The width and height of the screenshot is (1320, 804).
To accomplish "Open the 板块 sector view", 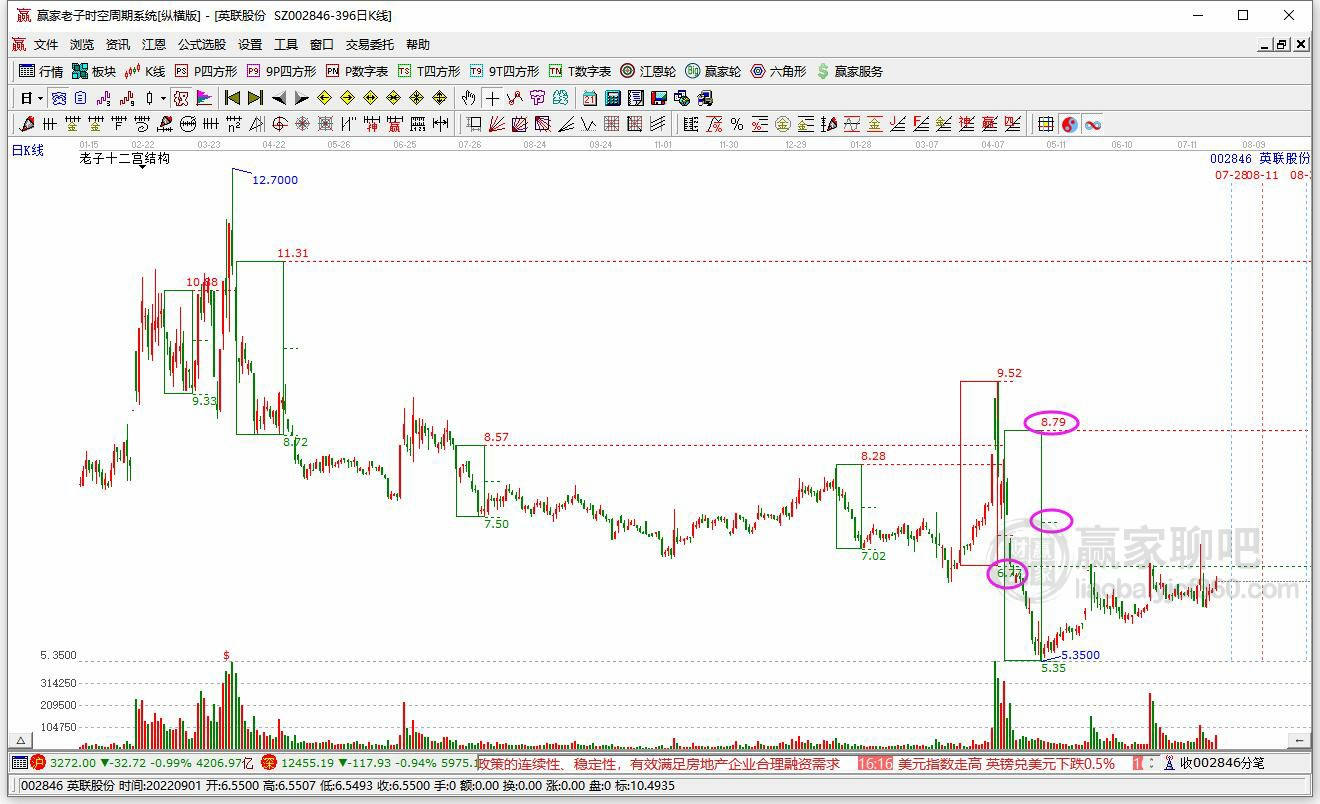I will point(93,71).
